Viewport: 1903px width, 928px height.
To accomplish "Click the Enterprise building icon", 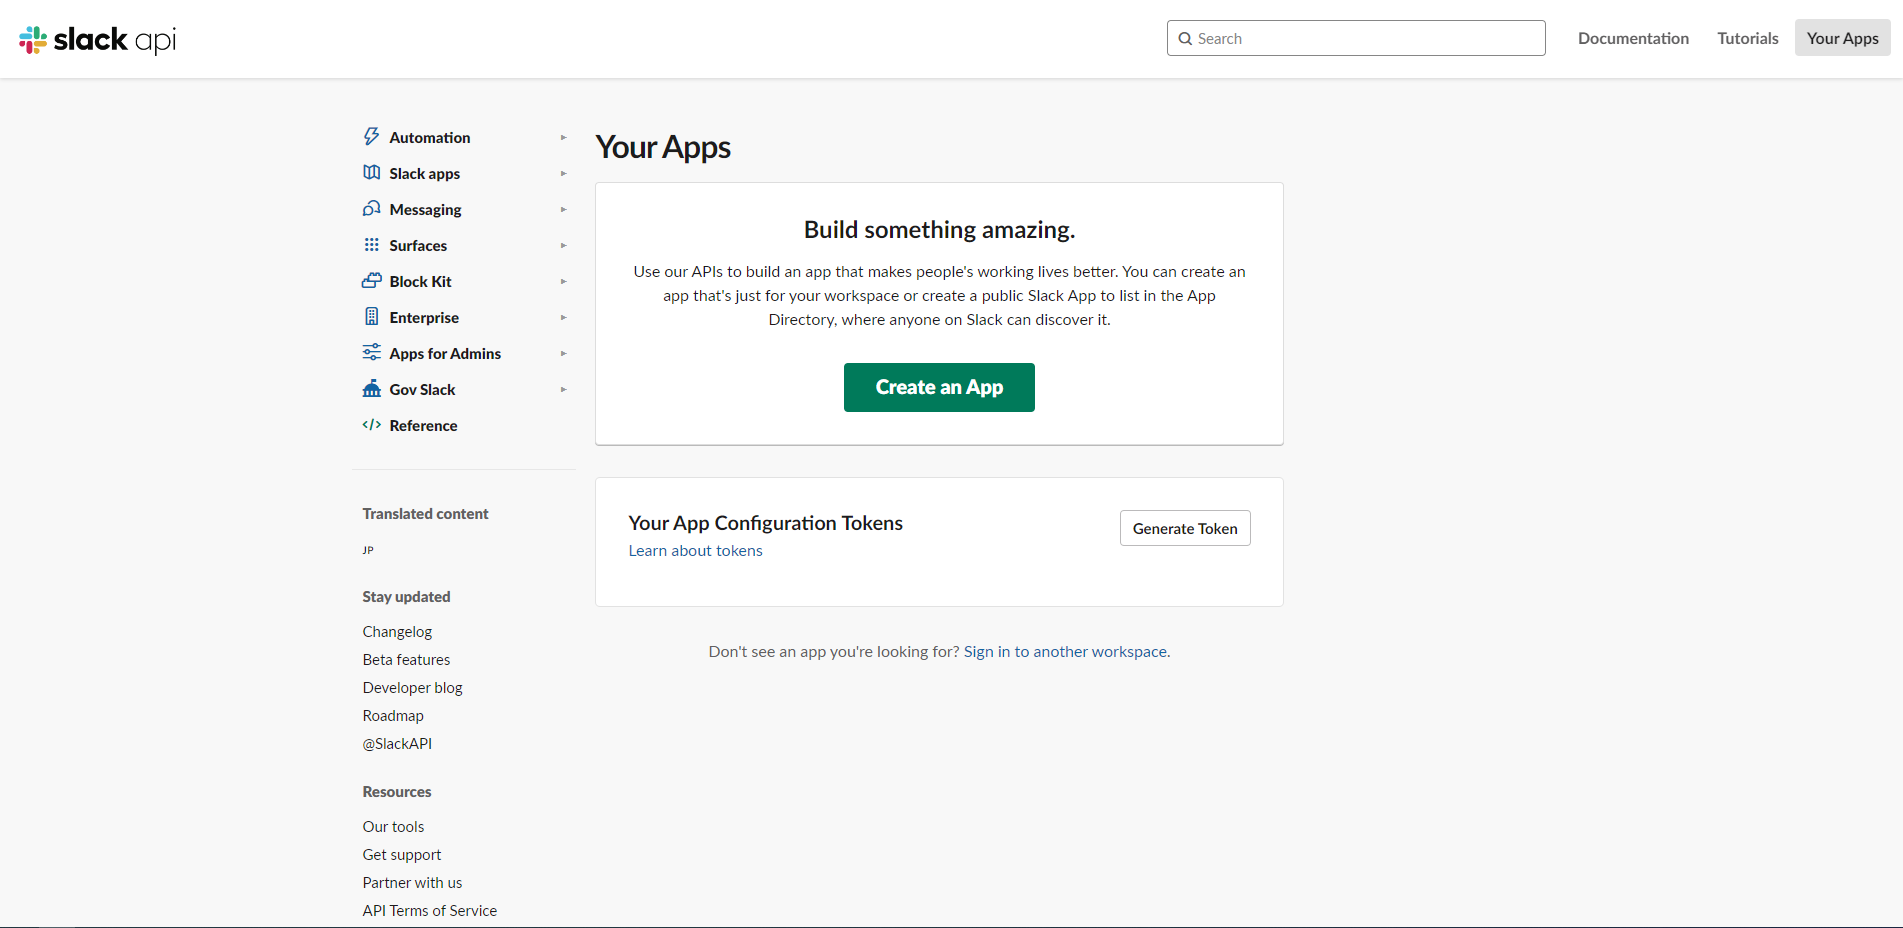I will tap(371, 317).
